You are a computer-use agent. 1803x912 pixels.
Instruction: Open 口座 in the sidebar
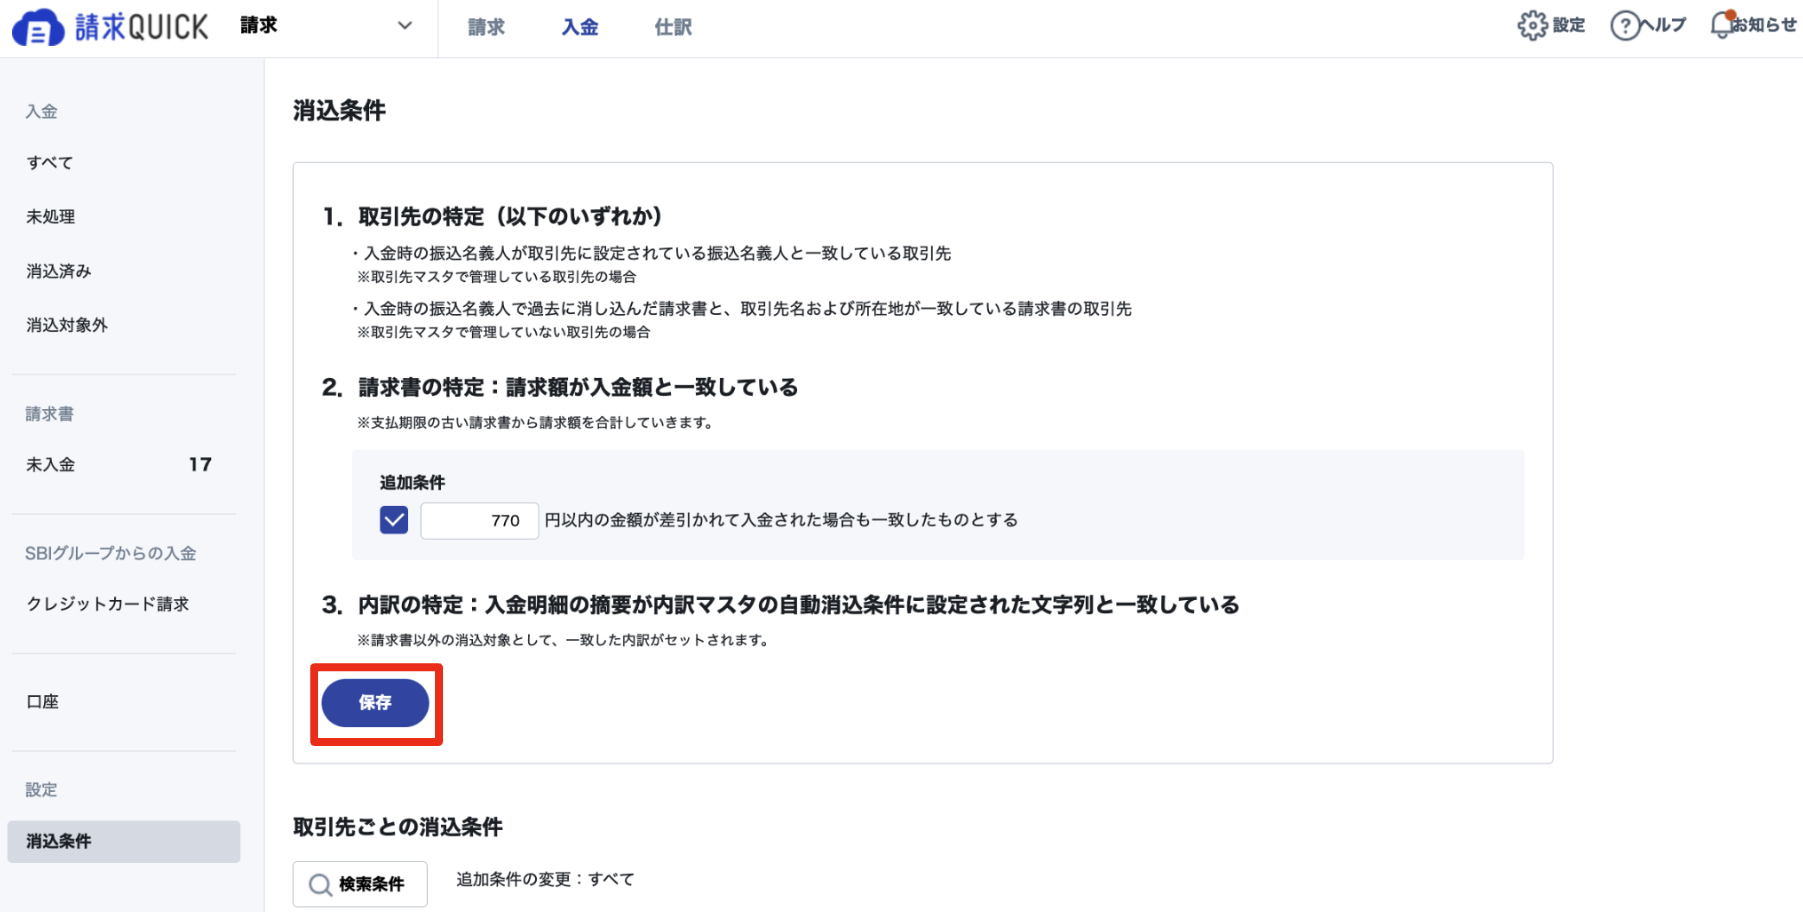pyautogui.click(x=43, y=702)
